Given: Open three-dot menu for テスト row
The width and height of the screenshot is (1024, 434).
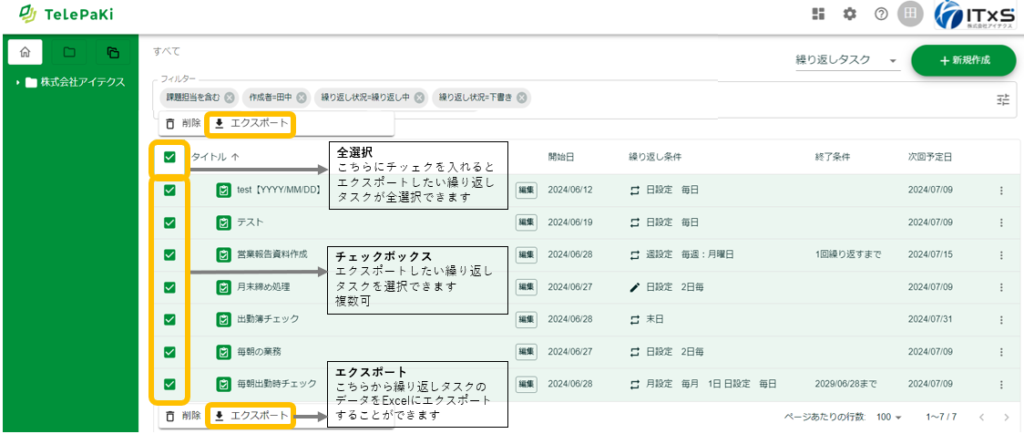Looking at the screenshot, I should click(x=1001, y=222).
